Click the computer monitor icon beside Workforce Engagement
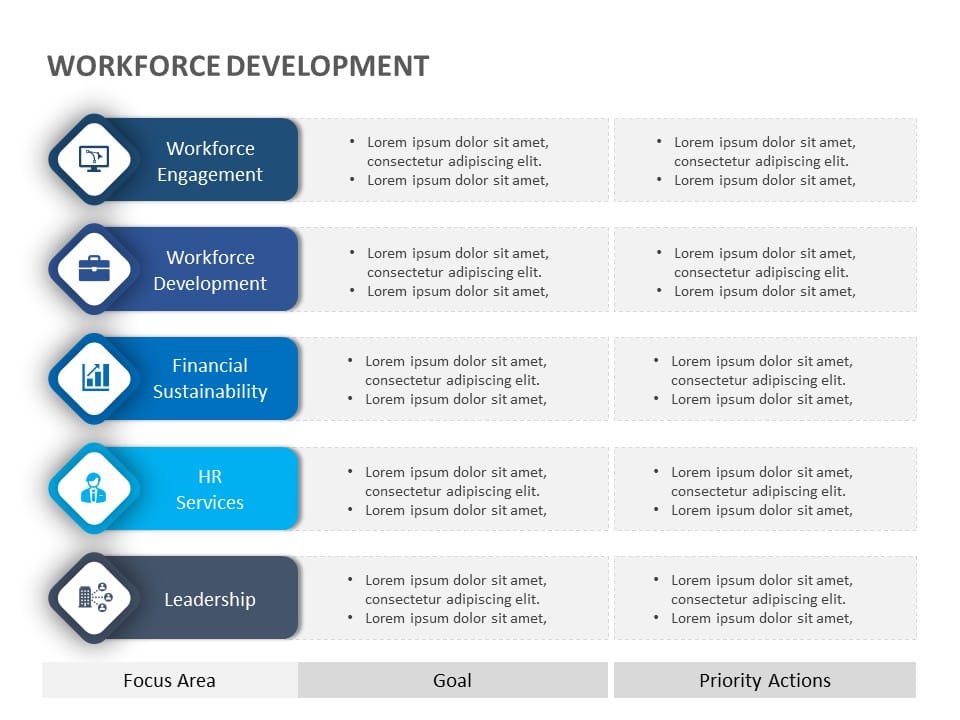The height and width of the screenshot is (720, 960). [x=93, y=160]
